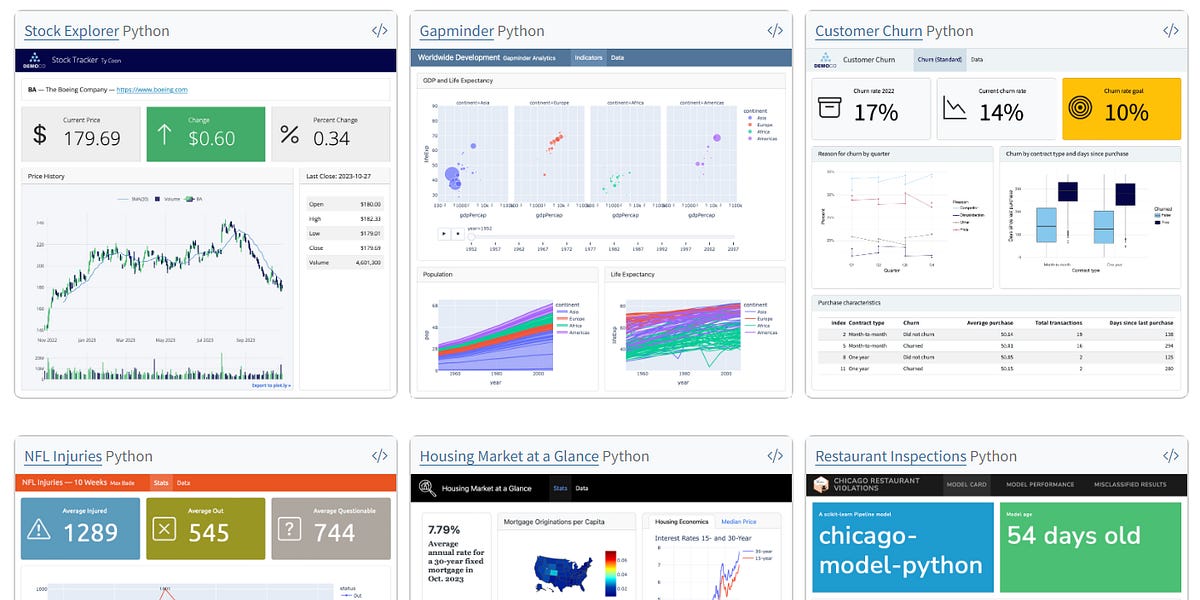Click the green 54 days old card
The height and width of the screenshot is (600, 1200).
(x=1090, y=547)
